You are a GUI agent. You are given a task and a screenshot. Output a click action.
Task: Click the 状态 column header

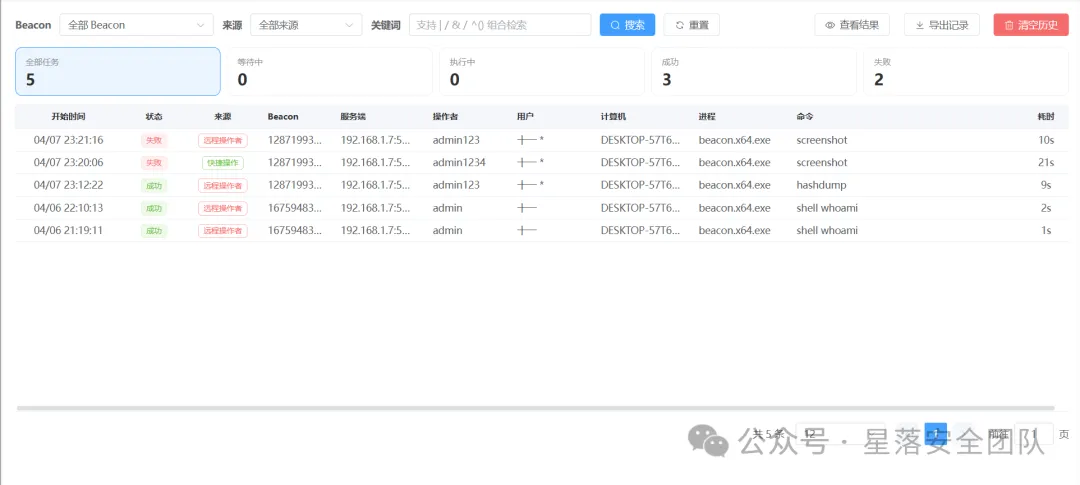[154, 116]
